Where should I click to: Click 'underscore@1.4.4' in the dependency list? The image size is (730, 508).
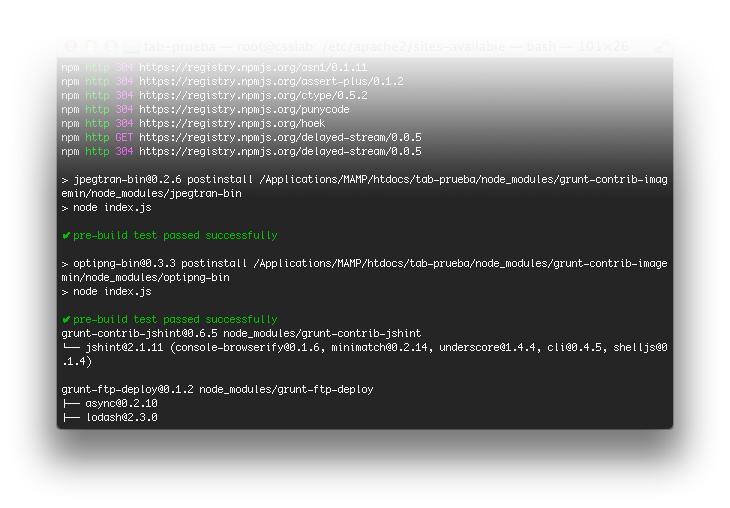pyautogui.click(x=487, y=347)
